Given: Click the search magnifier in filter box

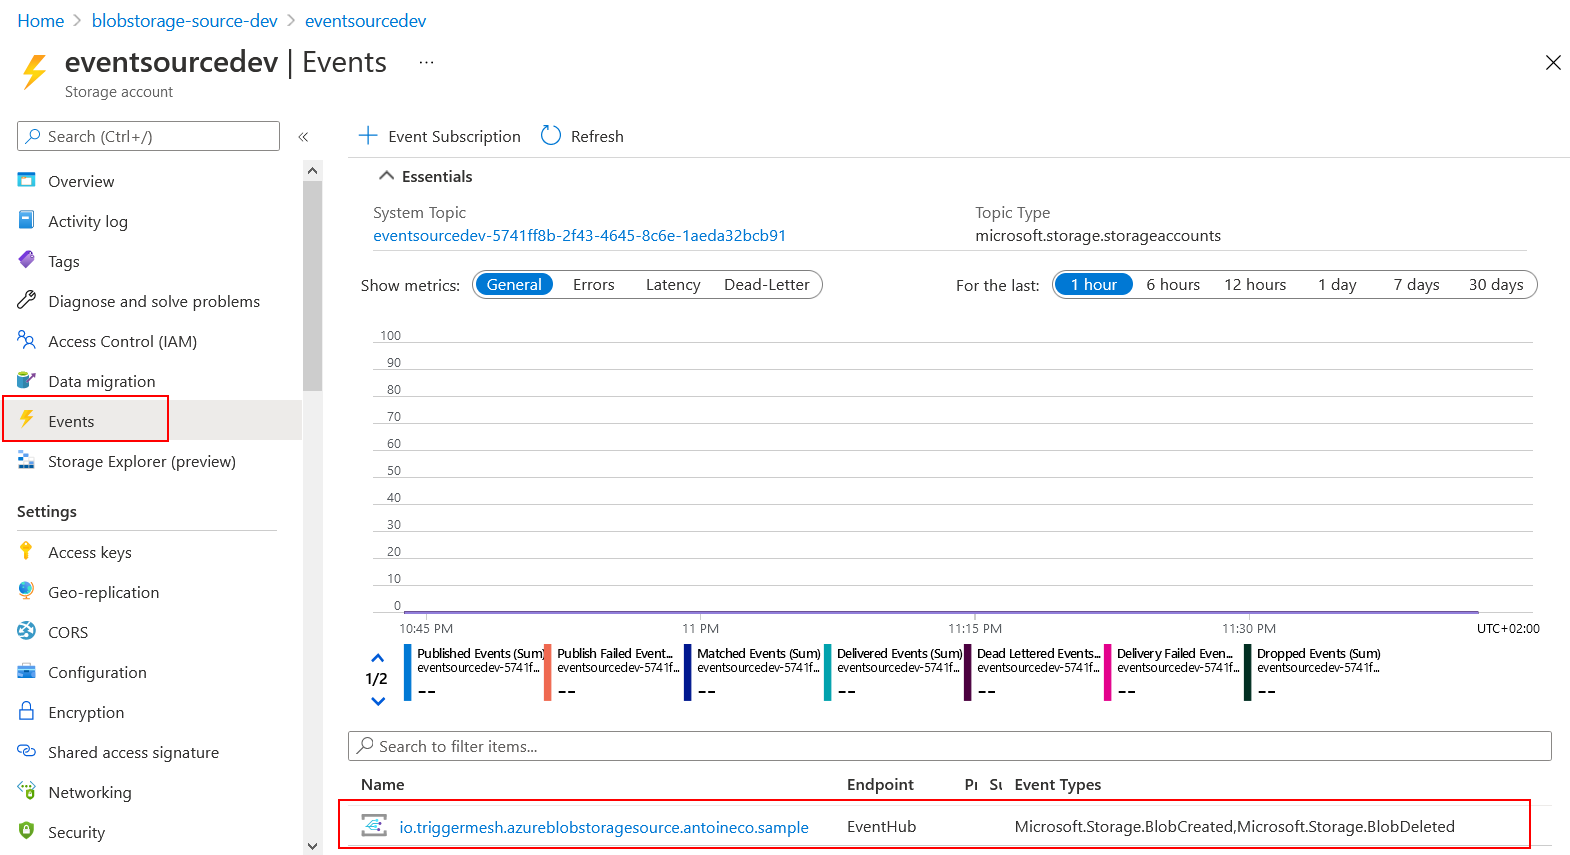Looking at the screenshot, I should coord(366,746).
